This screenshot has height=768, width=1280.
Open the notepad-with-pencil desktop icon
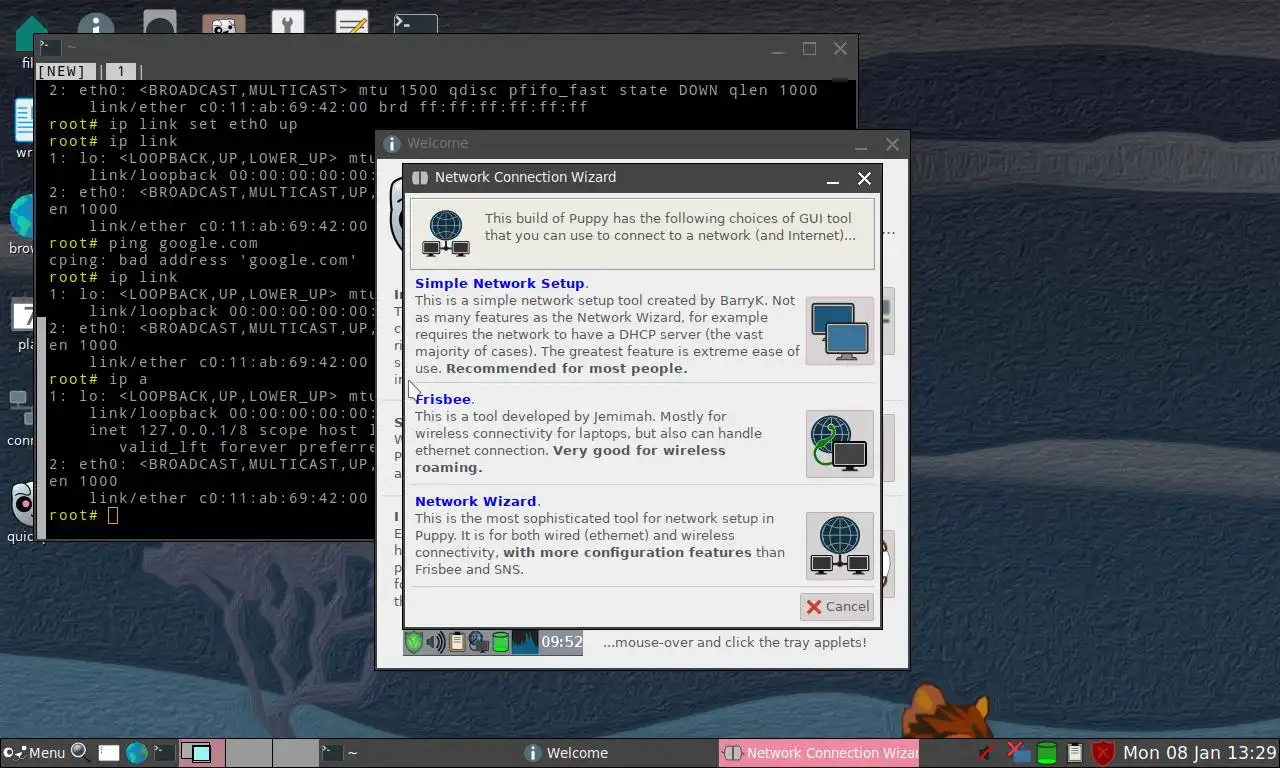click(352, 23)
